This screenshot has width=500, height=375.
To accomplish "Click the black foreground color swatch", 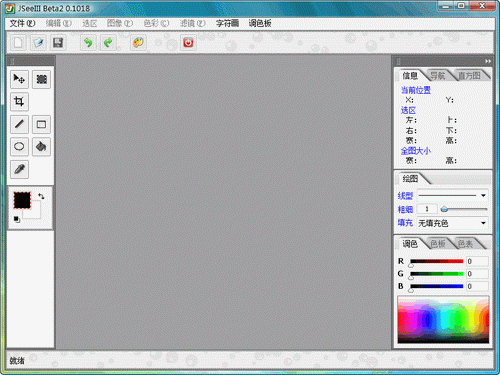I will coord(22,200).
